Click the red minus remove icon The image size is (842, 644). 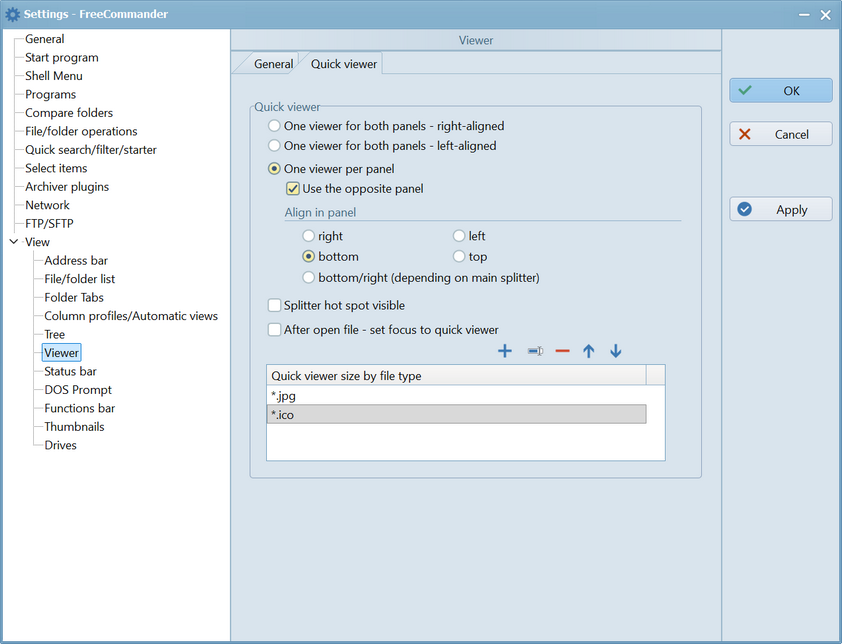coord(562,351)
